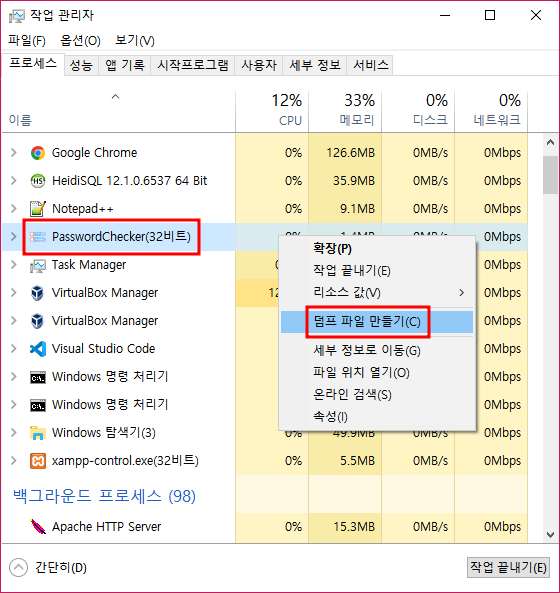
Task: Choose 작업 끝내기(E) in the context menu
Action: [x=376, y=271]
